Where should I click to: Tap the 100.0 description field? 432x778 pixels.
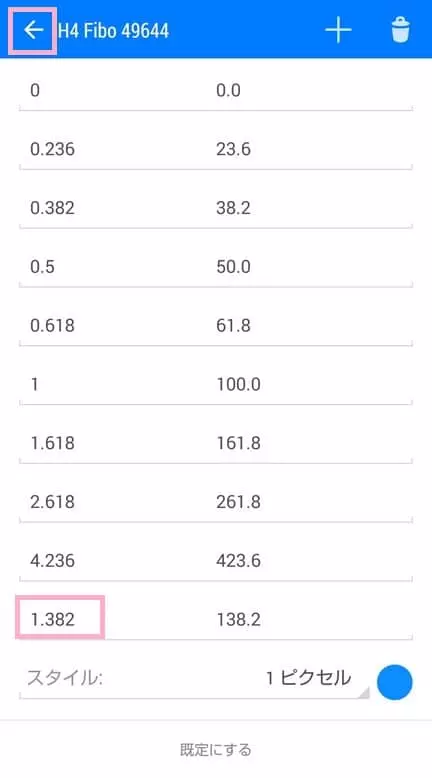coord(313,384)
